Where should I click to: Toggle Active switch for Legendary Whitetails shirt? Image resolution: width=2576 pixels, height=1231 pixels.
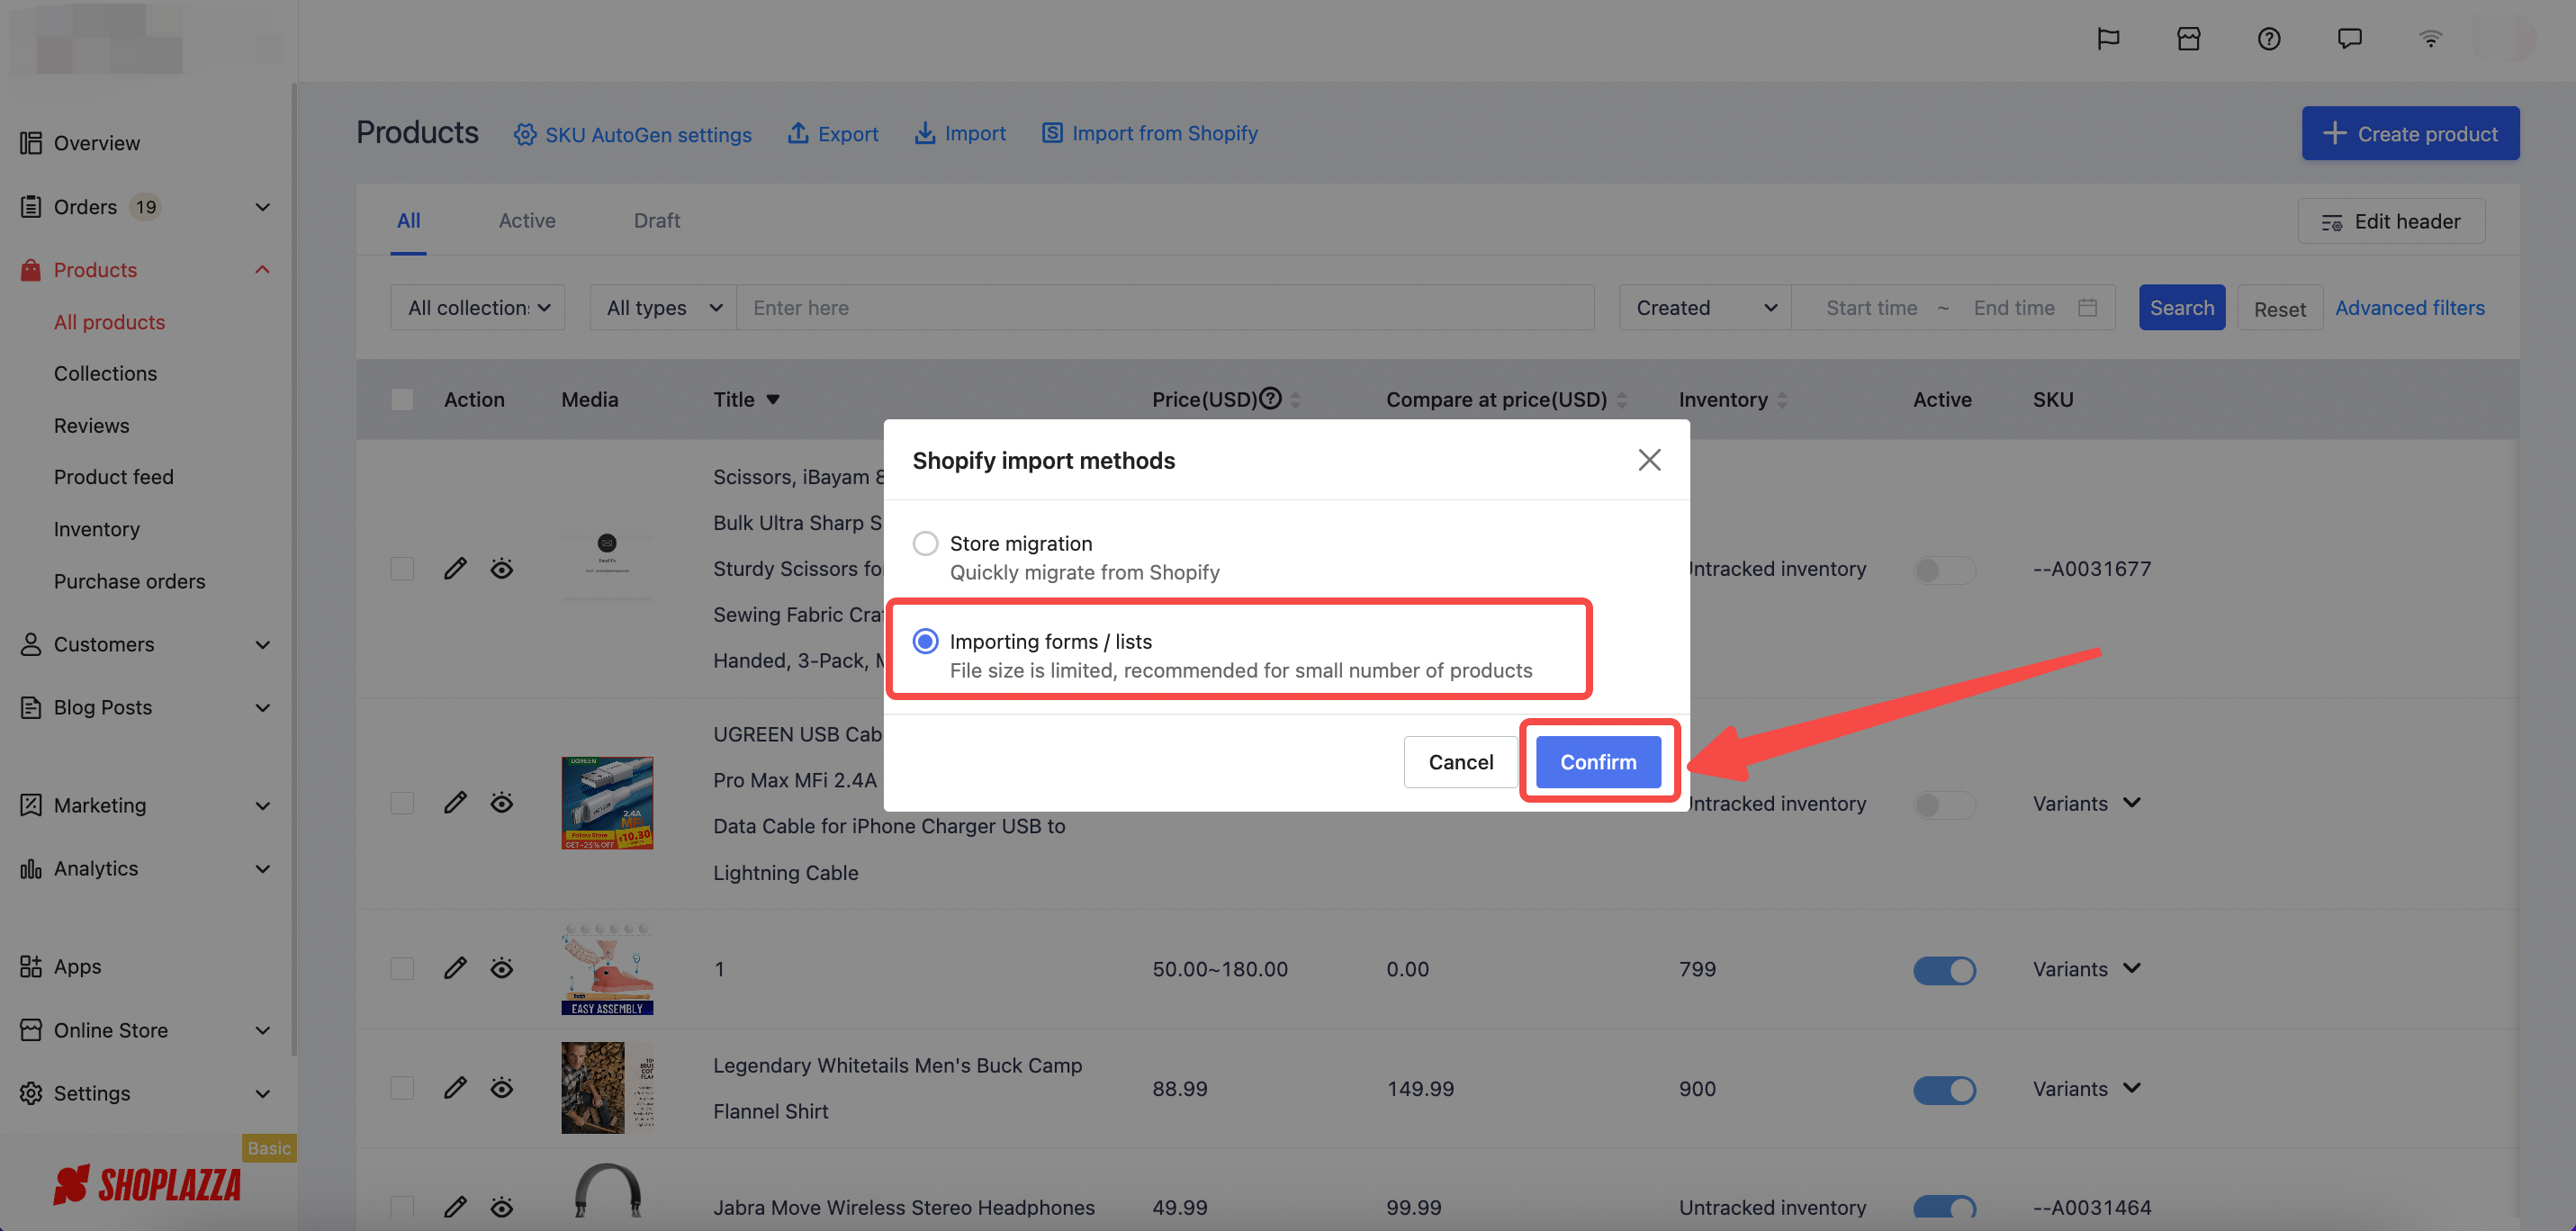[x=1944, y=1090]
